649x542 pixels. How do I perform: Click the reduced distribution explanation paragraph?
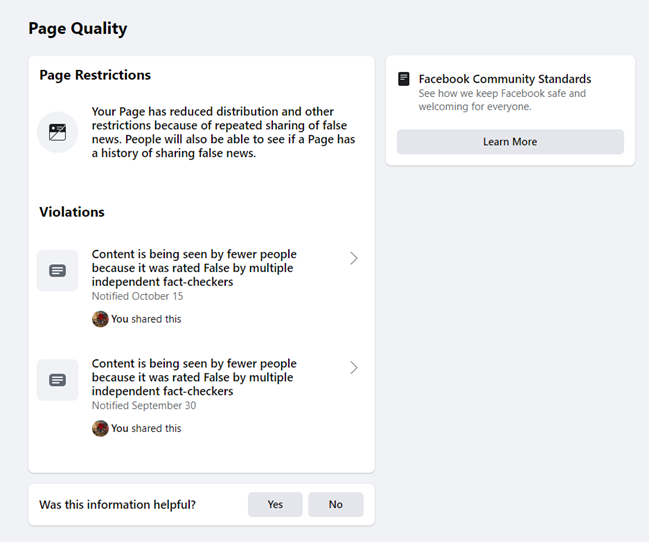click(224, 132)
